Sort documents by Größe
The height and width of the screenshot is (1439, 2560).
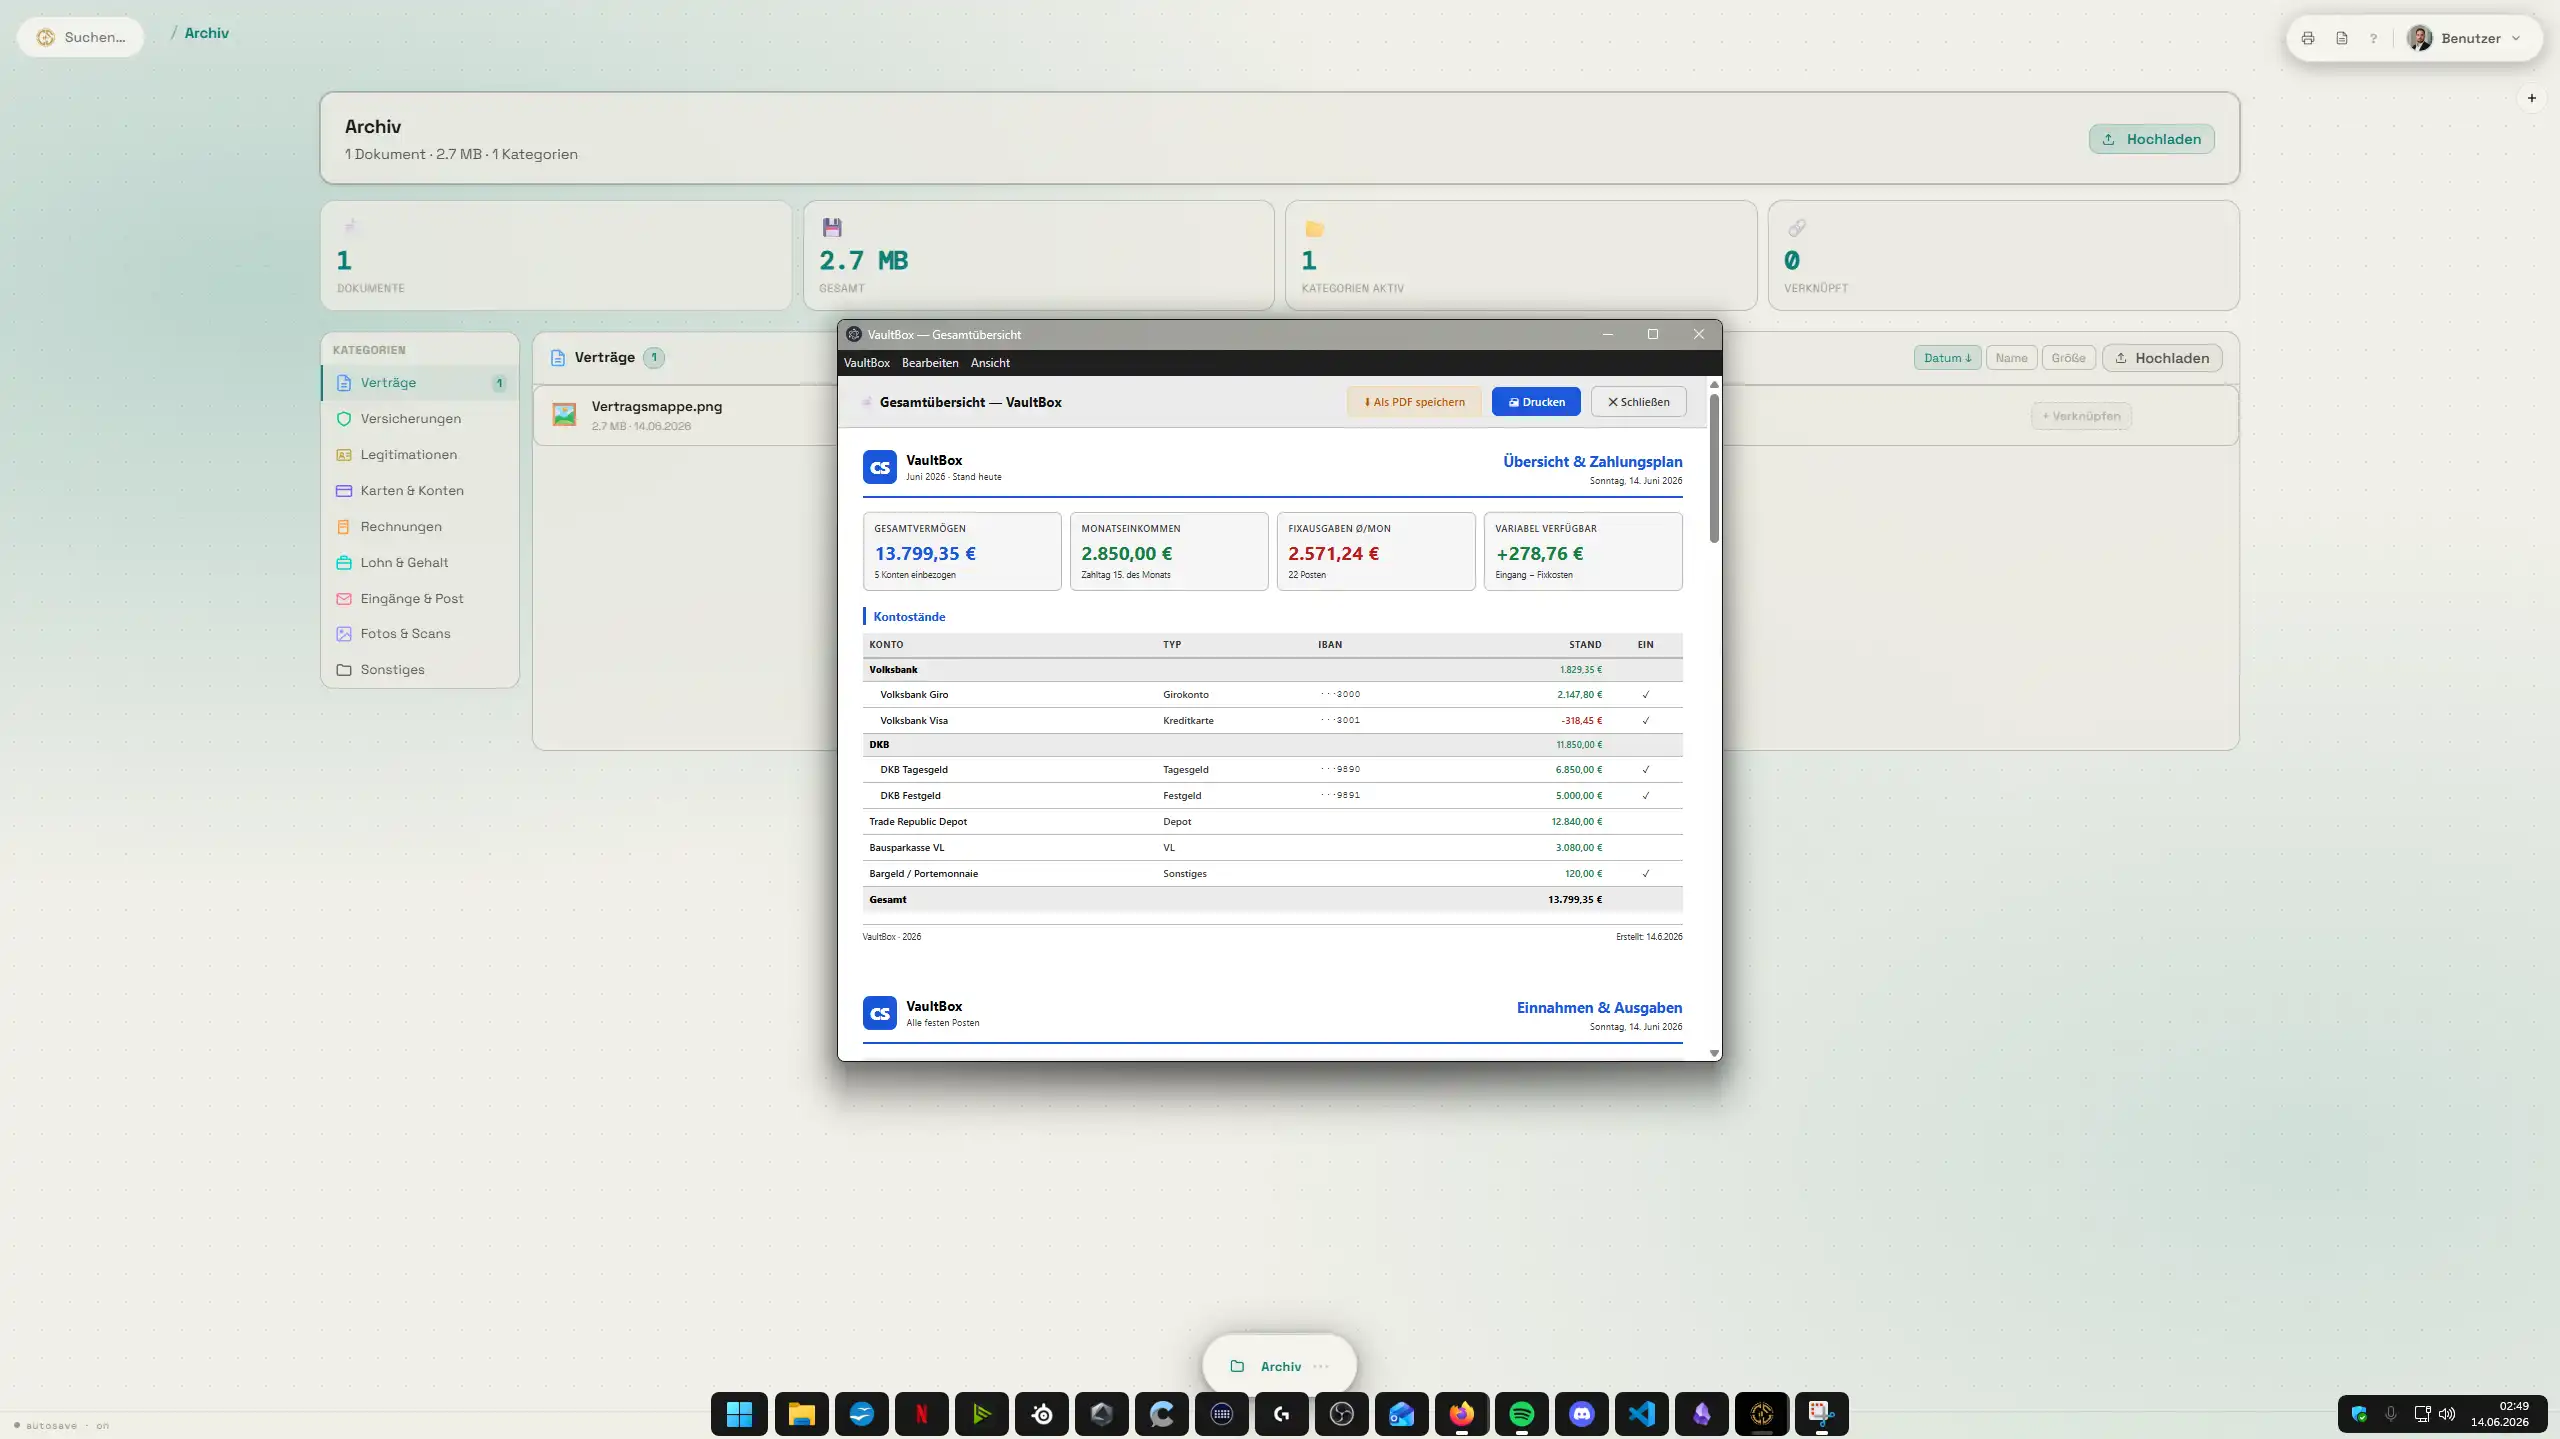point(2068,358)
